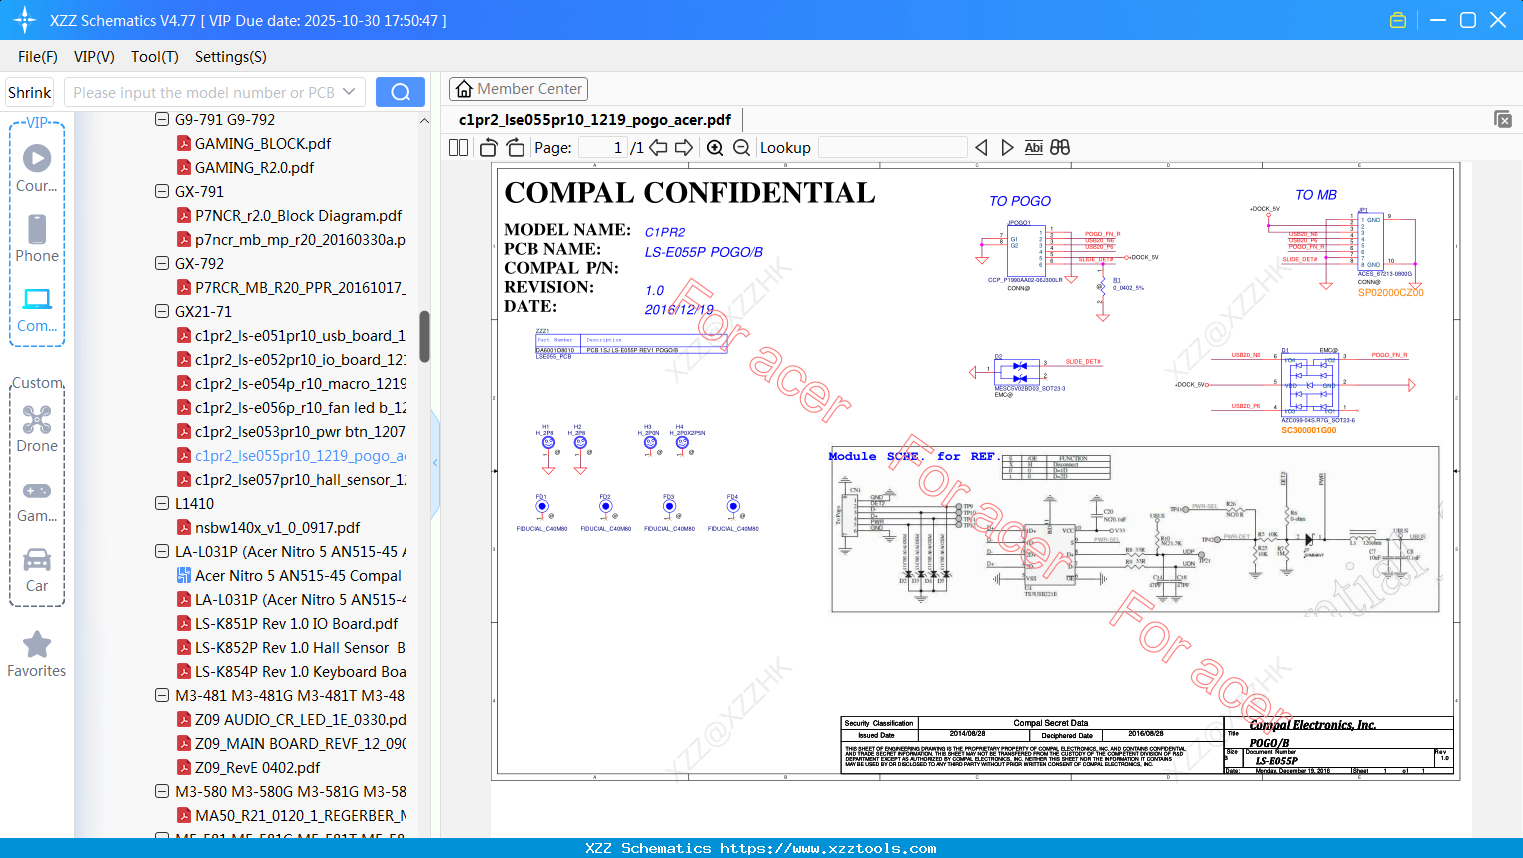Open the Courses category in the sidebar
This screenshot has width=1523, height=858.
[x=37, y=168]
